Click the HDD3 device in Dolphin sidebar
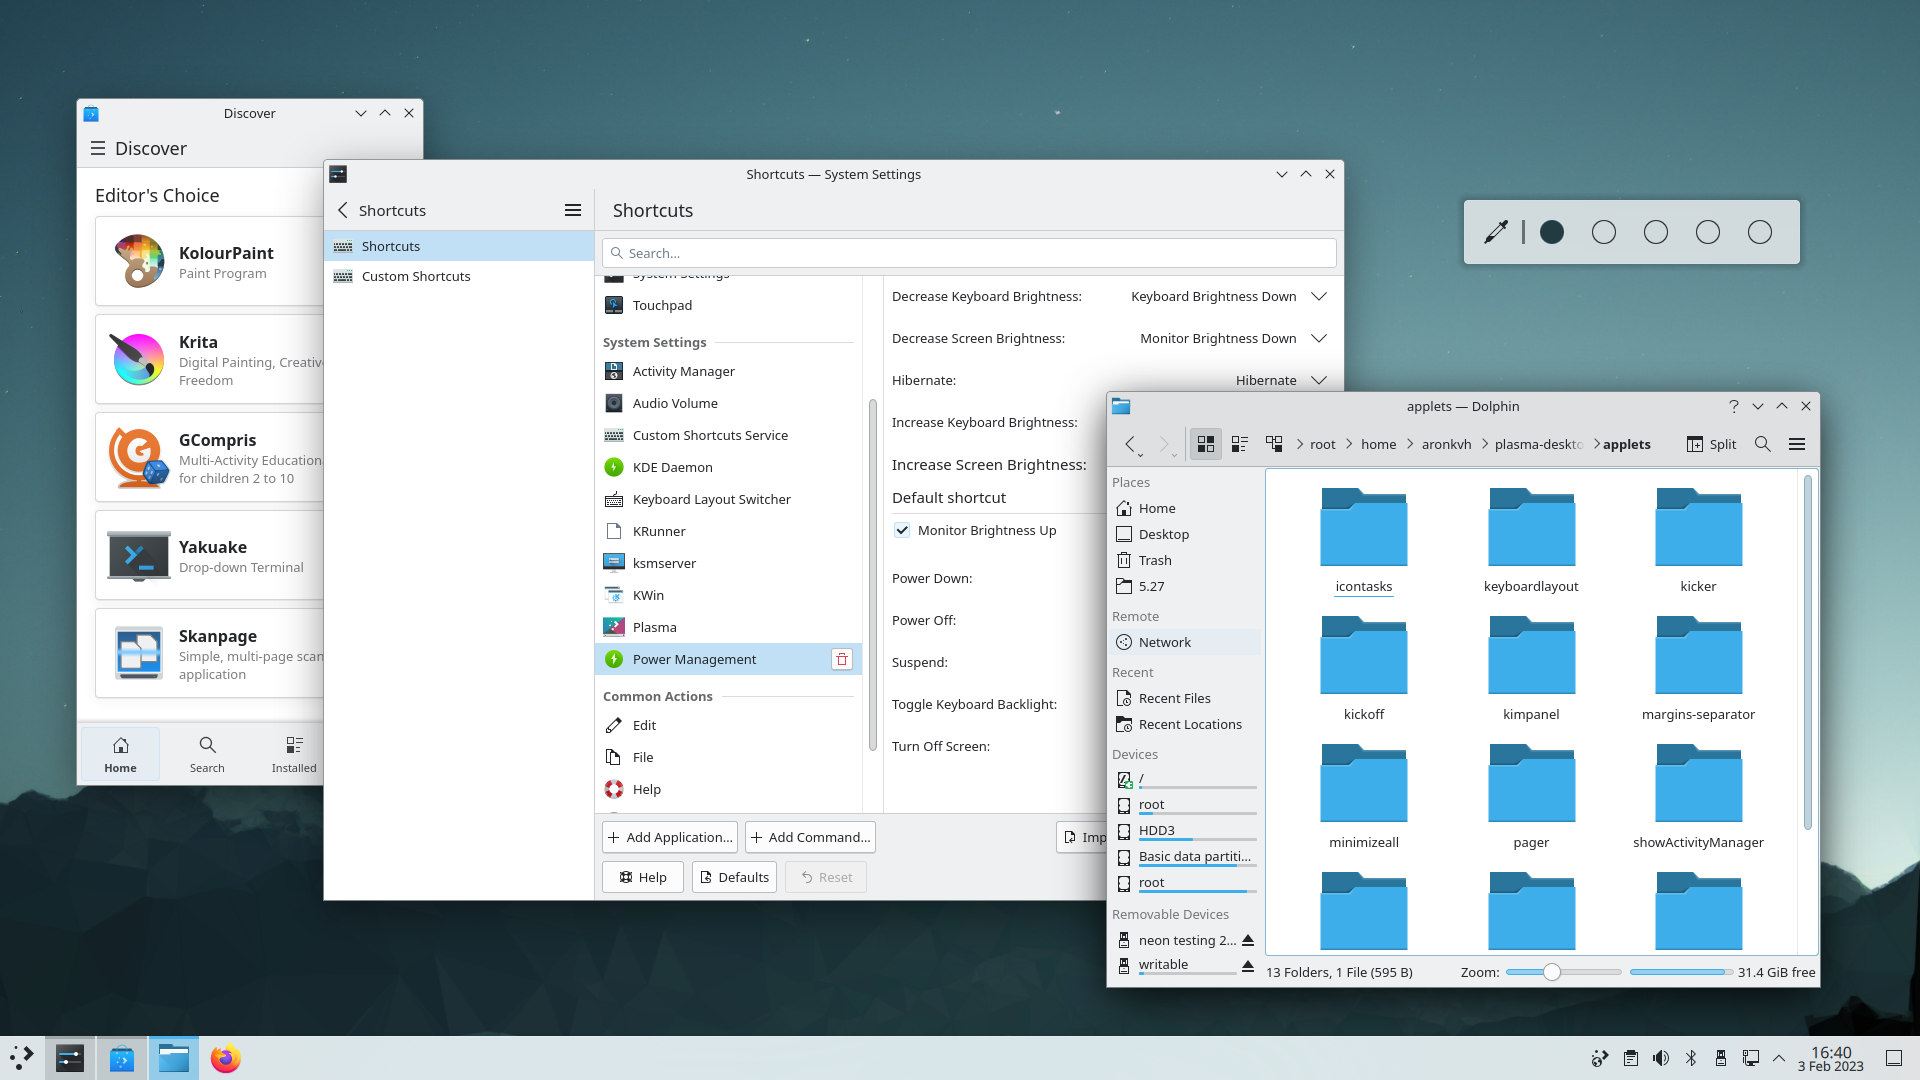Viewport: 1920px width, 1080px height. point(1156,829)
